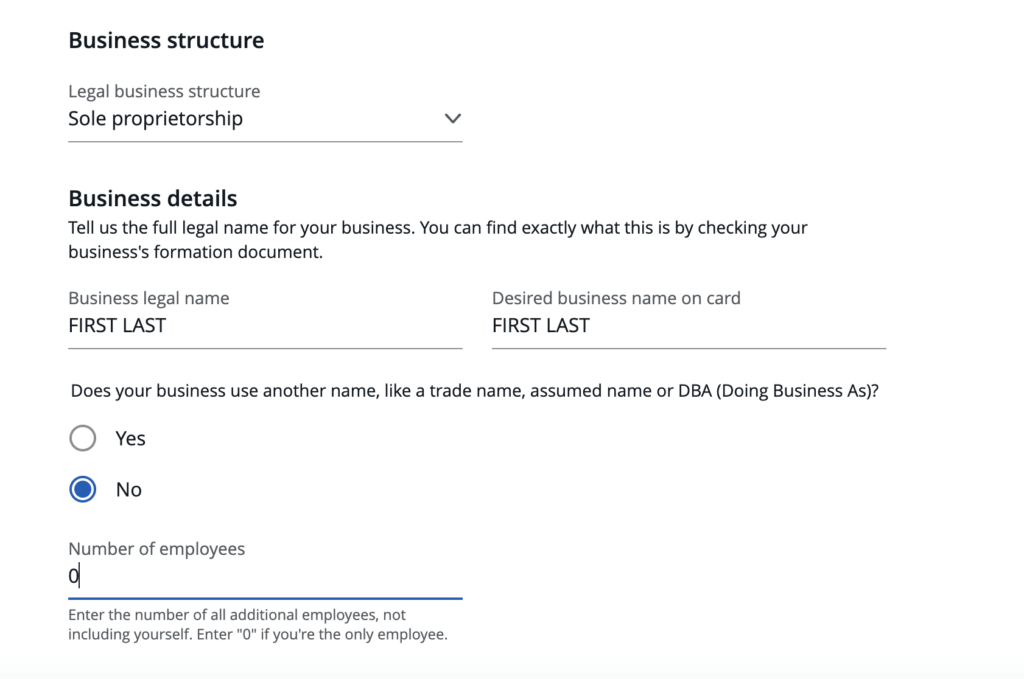Click the Yes option label text
Screen dimensions: 1024x679
(x=130, y=438)
